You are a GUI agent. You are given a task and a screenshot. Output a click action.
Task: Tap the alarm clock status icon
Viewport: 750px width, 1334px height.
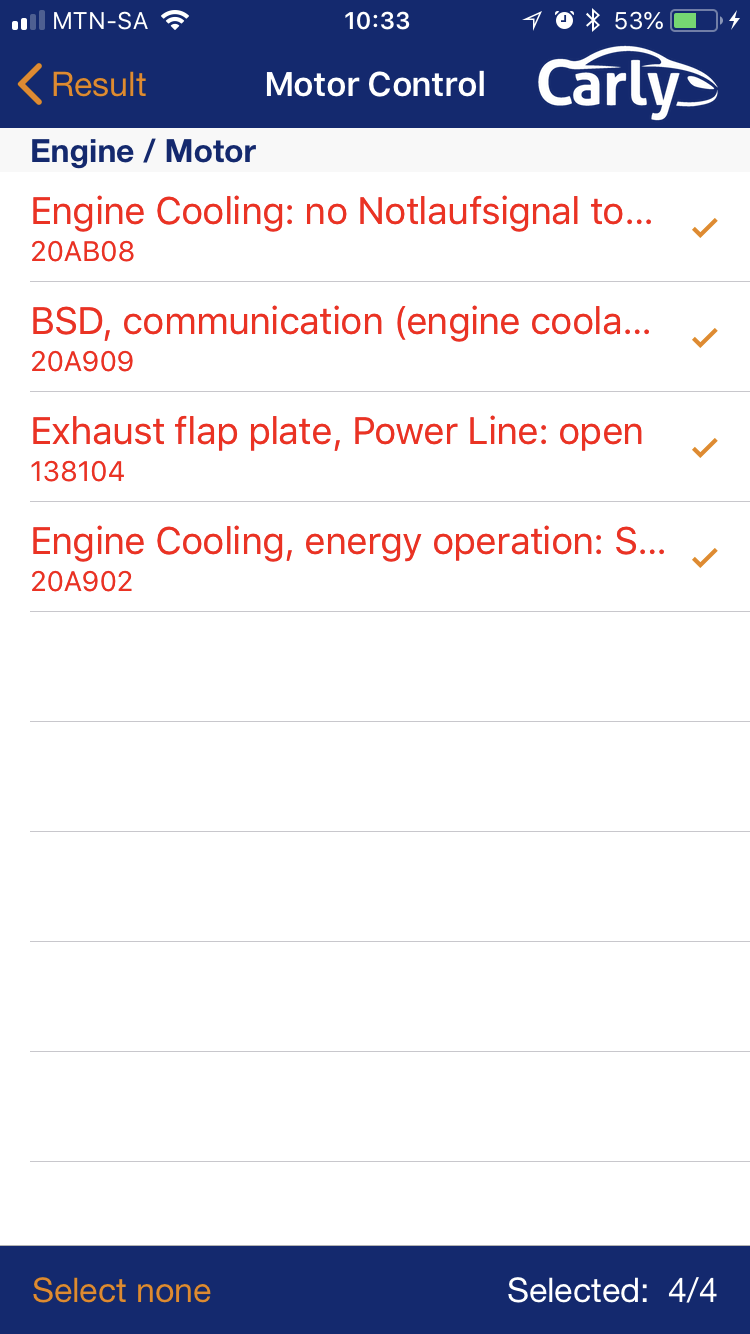[564, 20]
